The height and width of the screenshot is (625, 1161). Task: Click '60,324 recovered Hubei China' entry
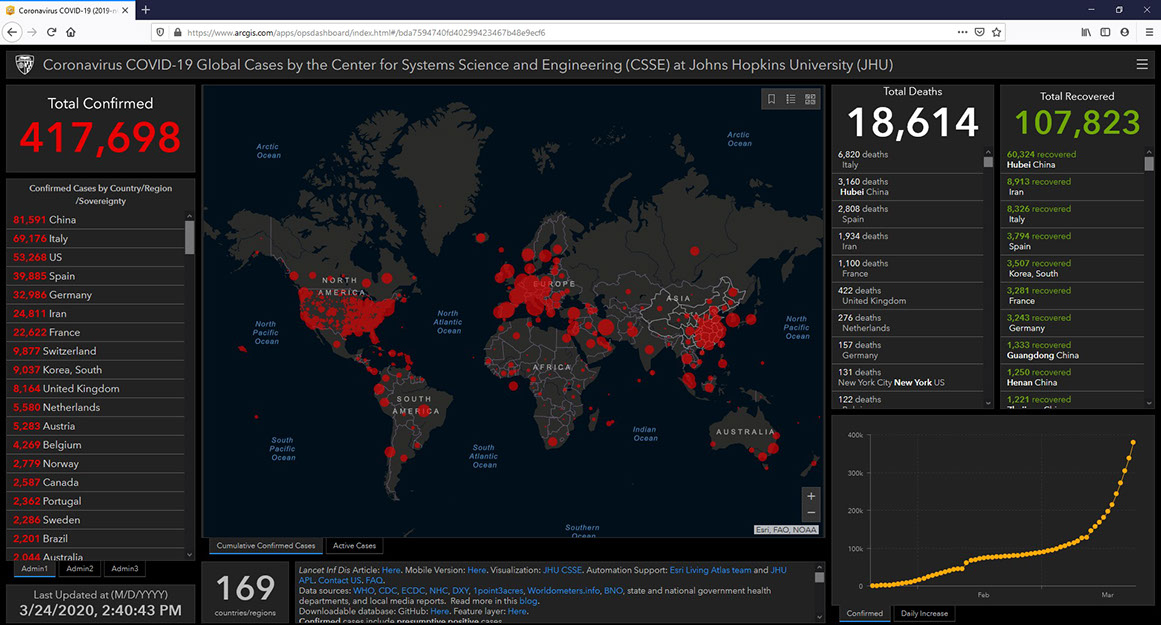coord(1072,160)
